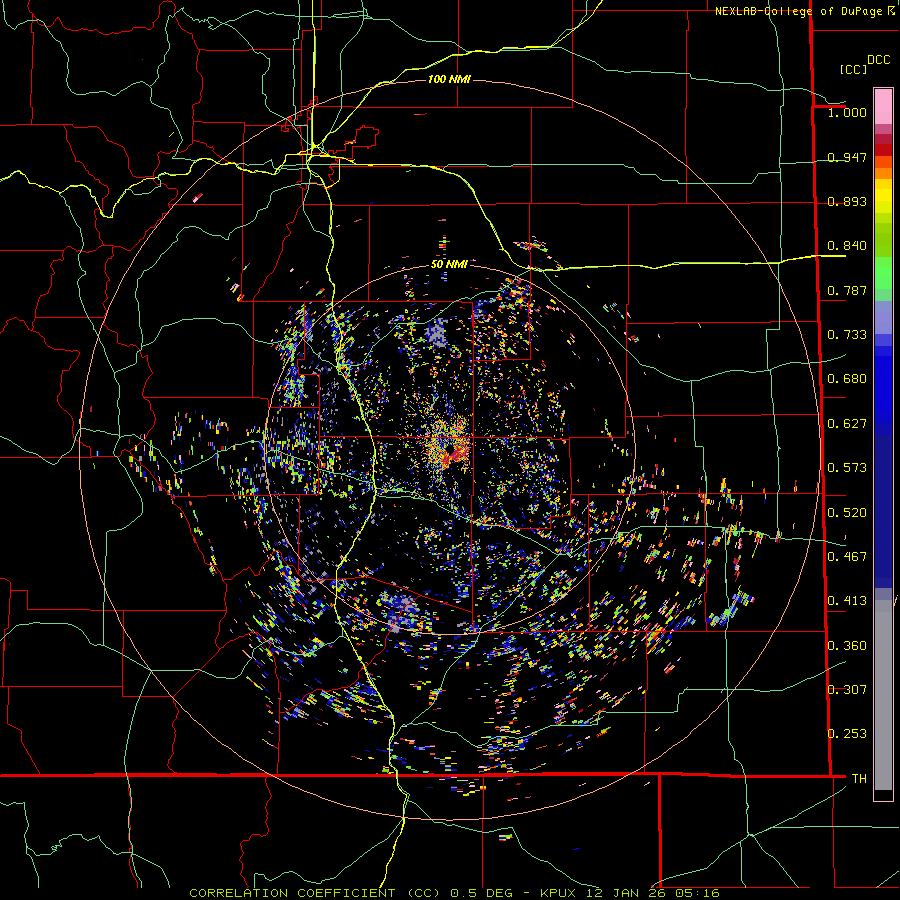Select the 0.627 scale value
The height and width of the screenshot is (900, 900).
point(847,424)
